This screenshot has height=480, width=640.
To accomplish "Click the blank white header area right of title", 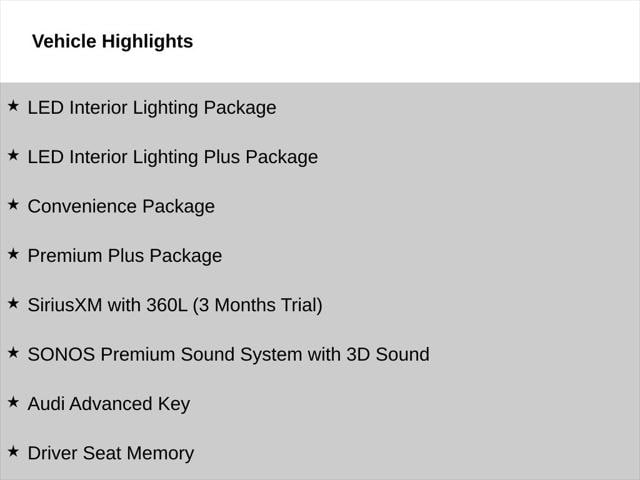I will [x=420, y=42].
